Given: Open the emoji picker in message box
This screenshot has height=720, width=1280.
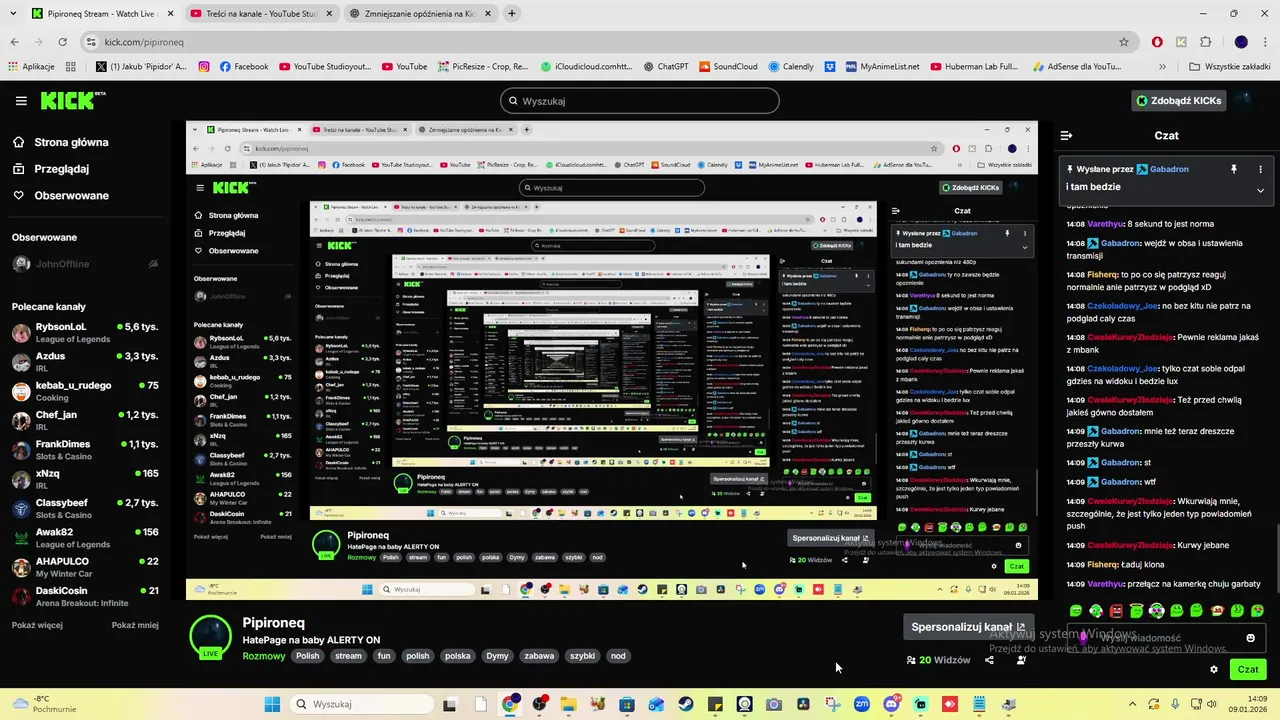Looking at the screenshot, I should pyautogui.click(x=1250, y=638).
